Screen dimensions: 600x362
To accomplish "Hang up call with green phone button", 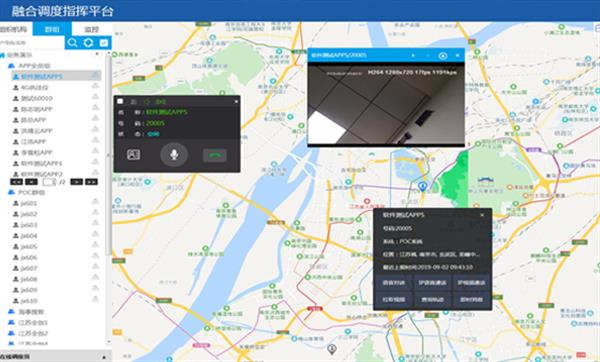I will 215,155.
